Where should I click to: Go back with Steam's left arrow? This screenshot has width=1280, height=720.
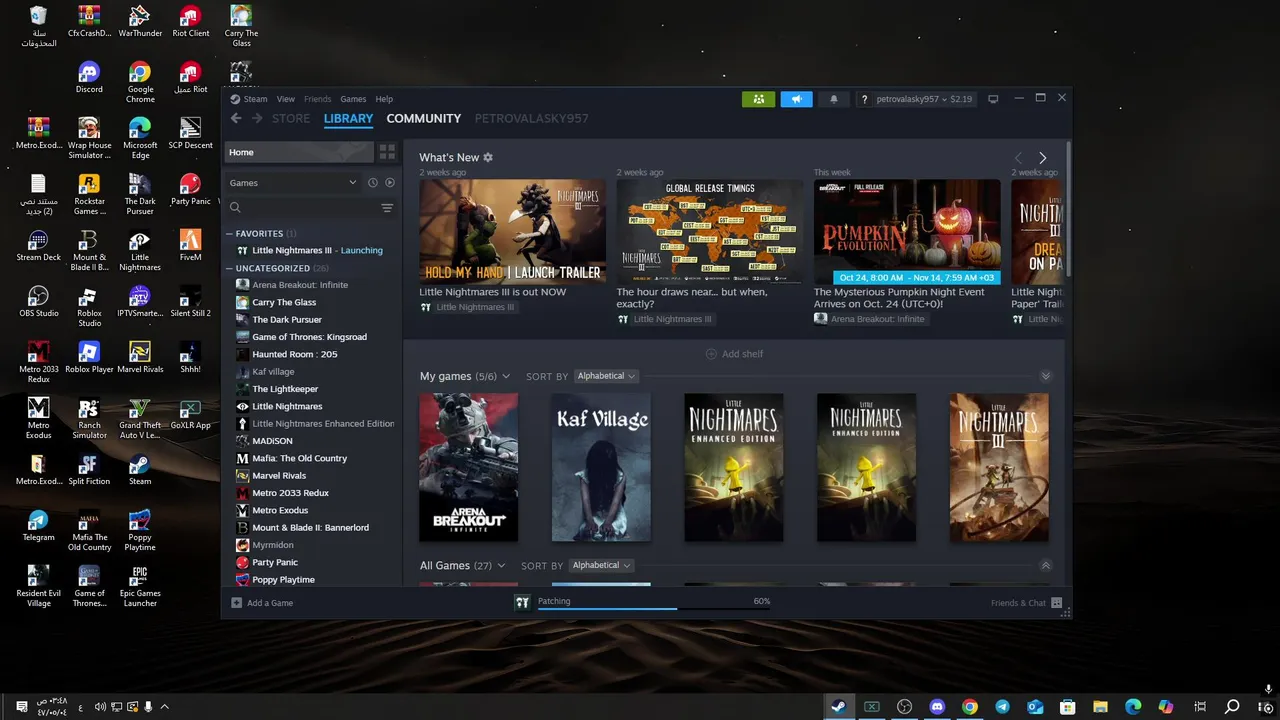(236, 118)
